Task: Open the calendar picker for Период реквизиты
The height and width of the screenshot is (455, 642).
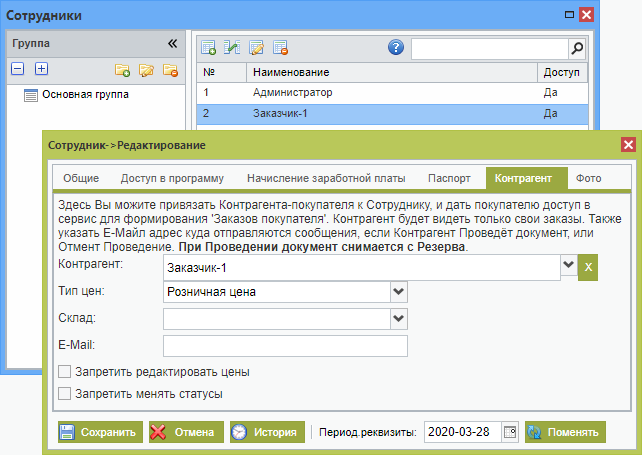Action: [x=510, y=432]
